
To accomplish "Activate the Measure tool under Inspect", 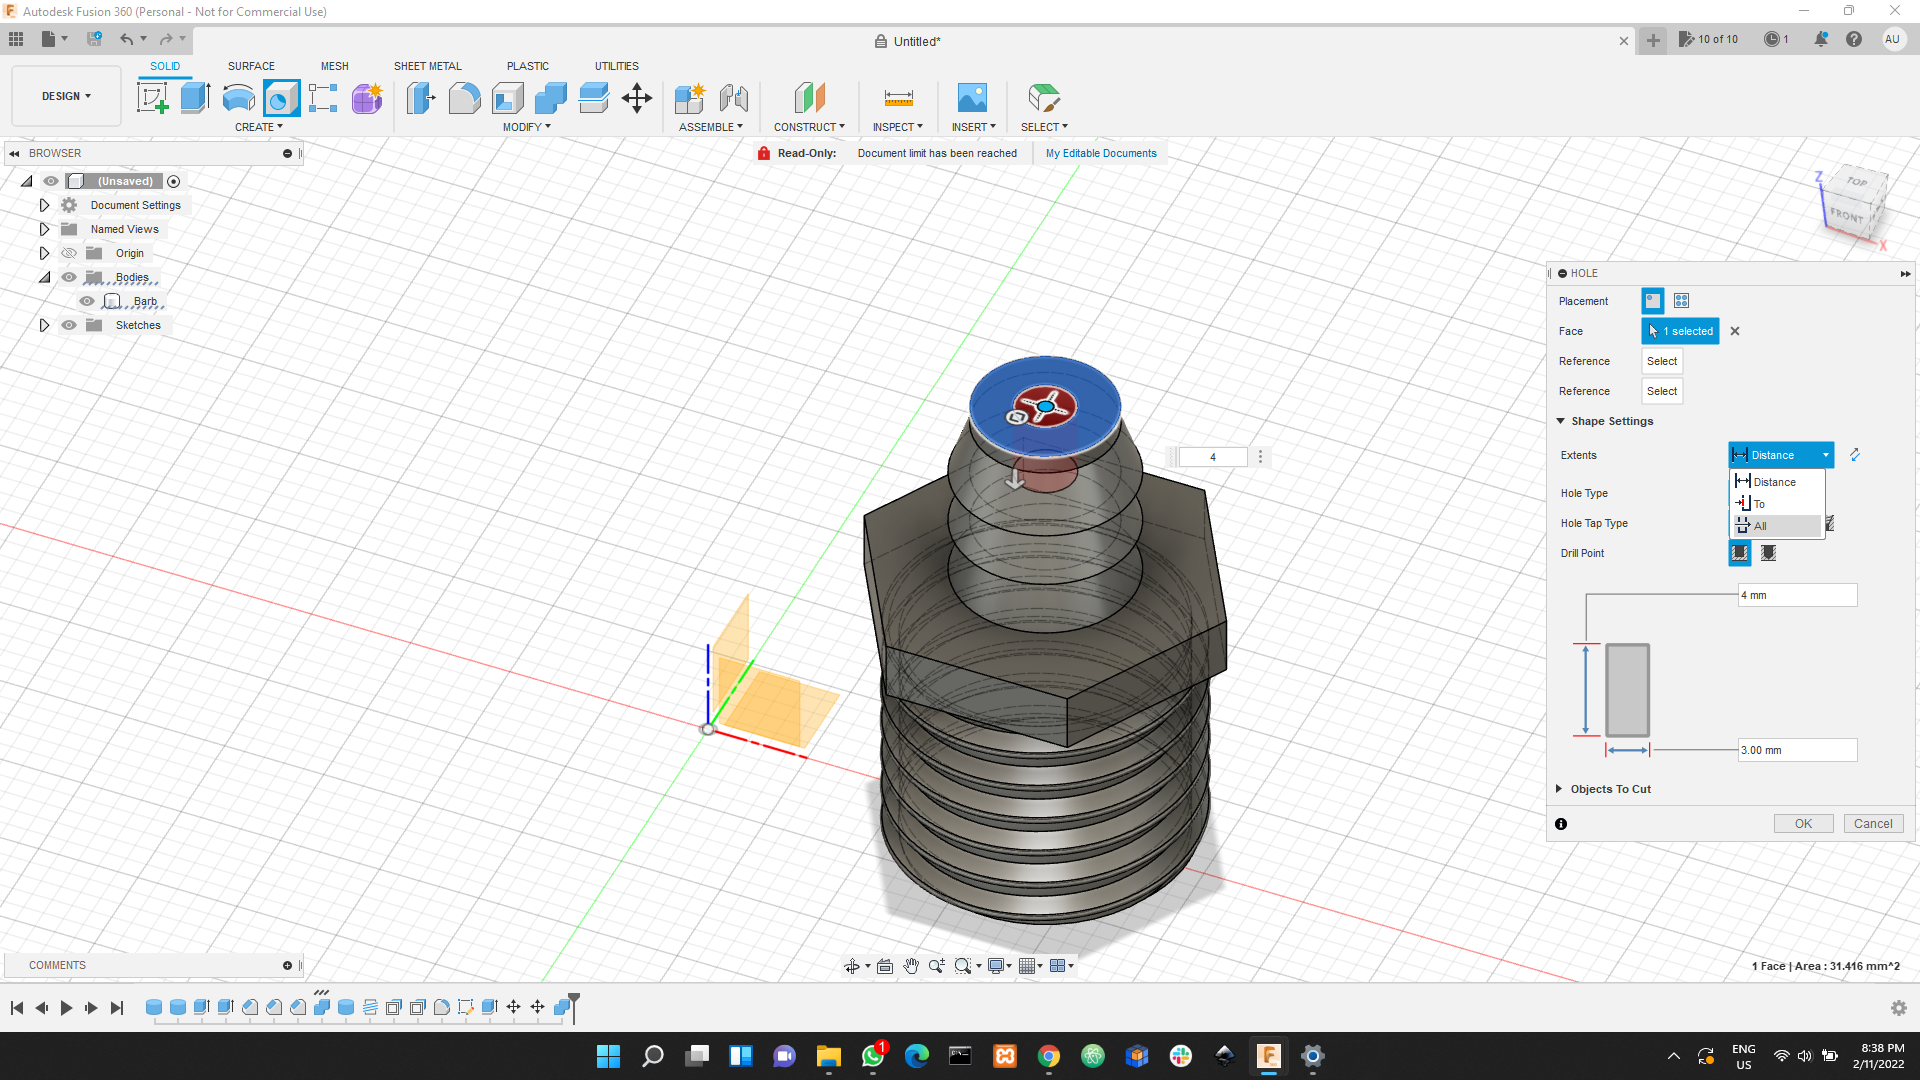I will (x=897, y=97).
